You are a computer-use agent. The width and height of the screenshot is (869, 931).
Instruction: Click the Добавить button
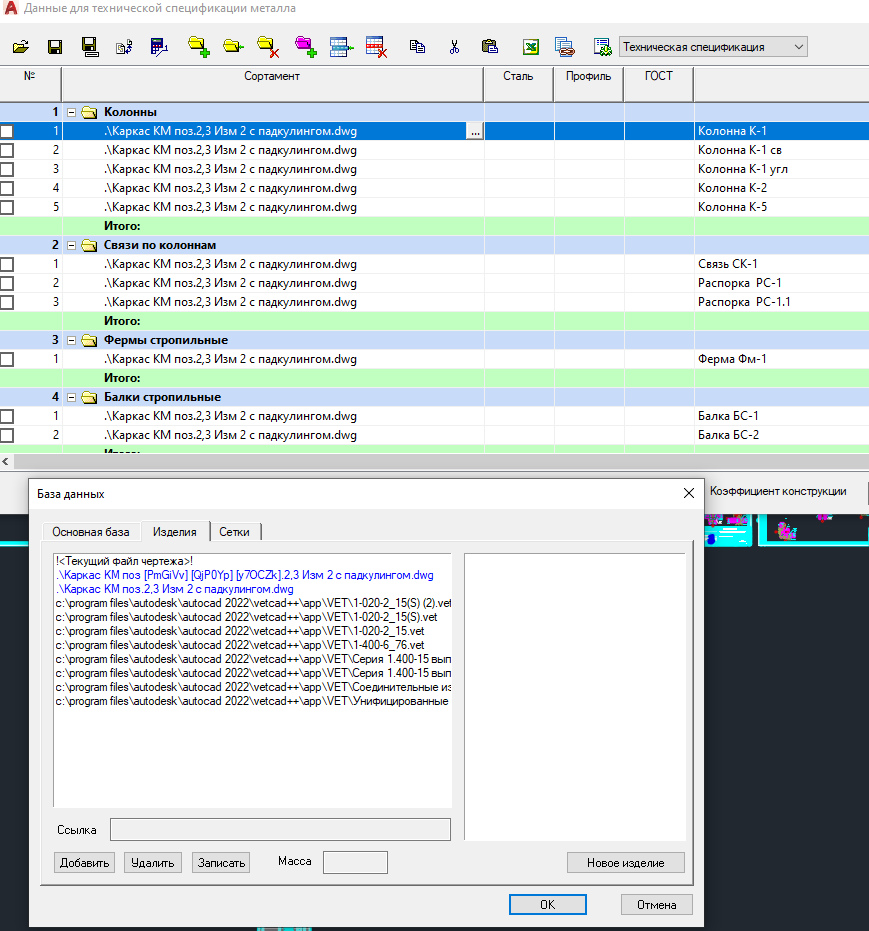coord(84,863)
